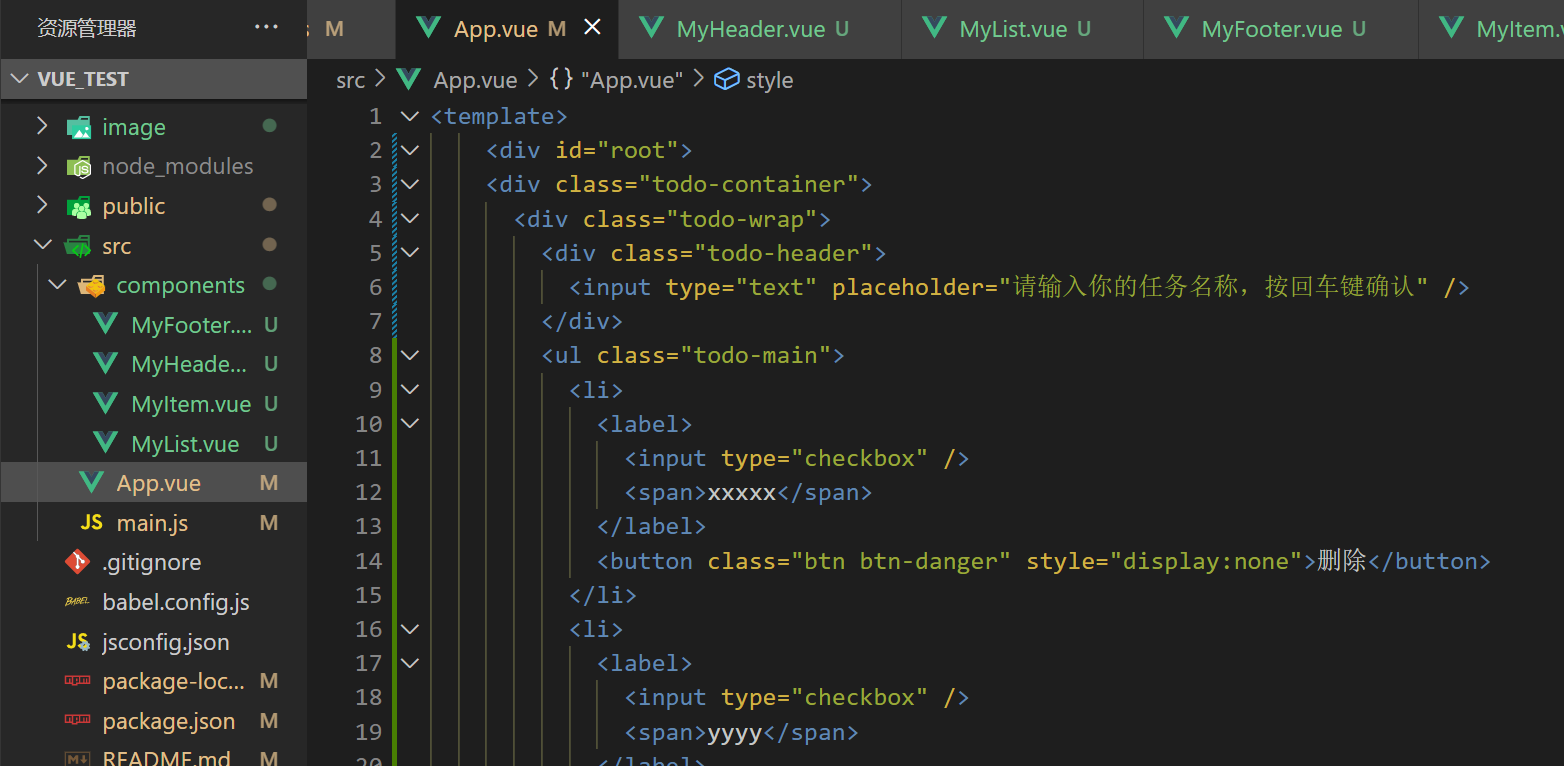Click the braces icon before "App.vue" breadcrumb
The image size is (1564, 766).
[x=561, y=79]
